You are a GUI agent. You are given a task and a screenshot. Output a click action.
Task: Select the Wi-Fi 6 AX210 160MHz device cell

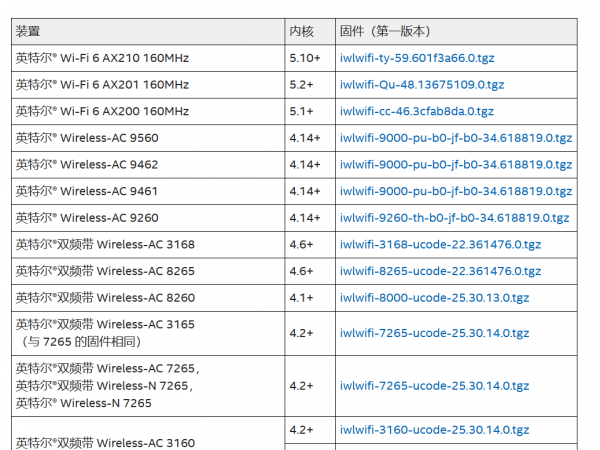coord(102,59)
